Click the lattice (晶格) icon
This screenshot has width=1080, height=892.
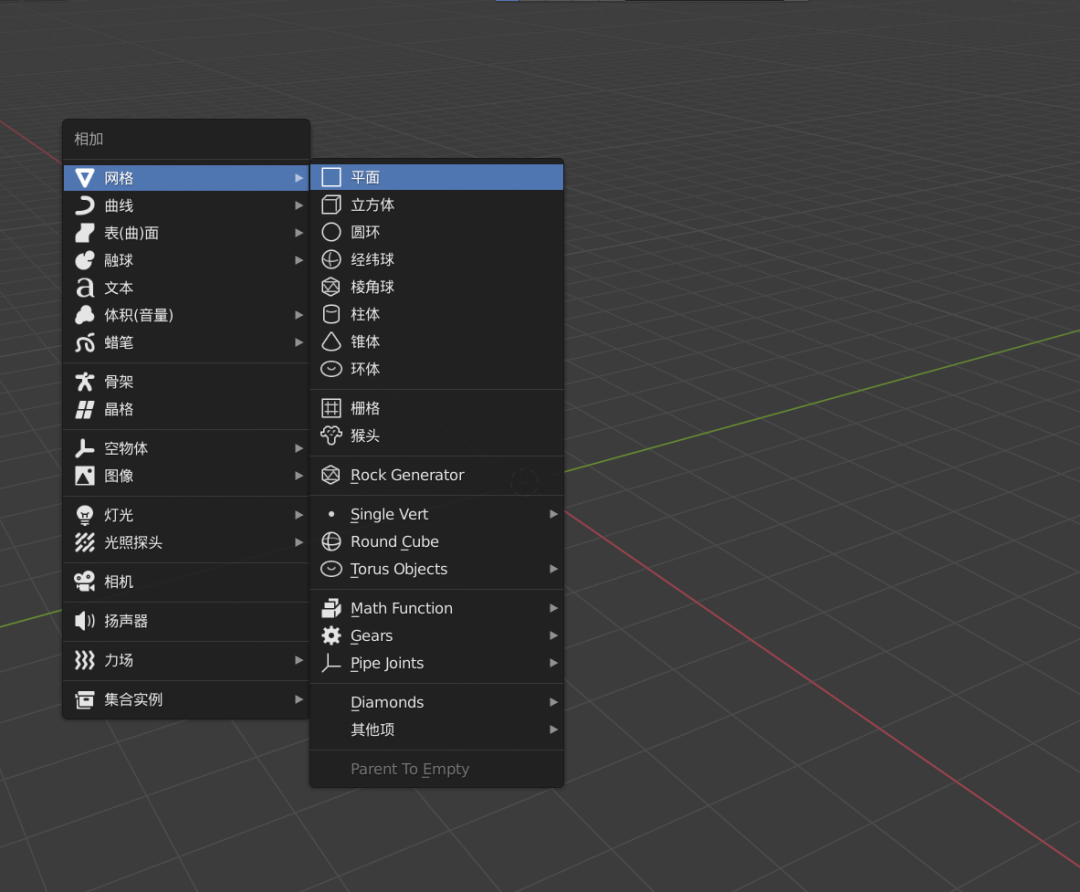pyautogui.click(x=85, y=409)
